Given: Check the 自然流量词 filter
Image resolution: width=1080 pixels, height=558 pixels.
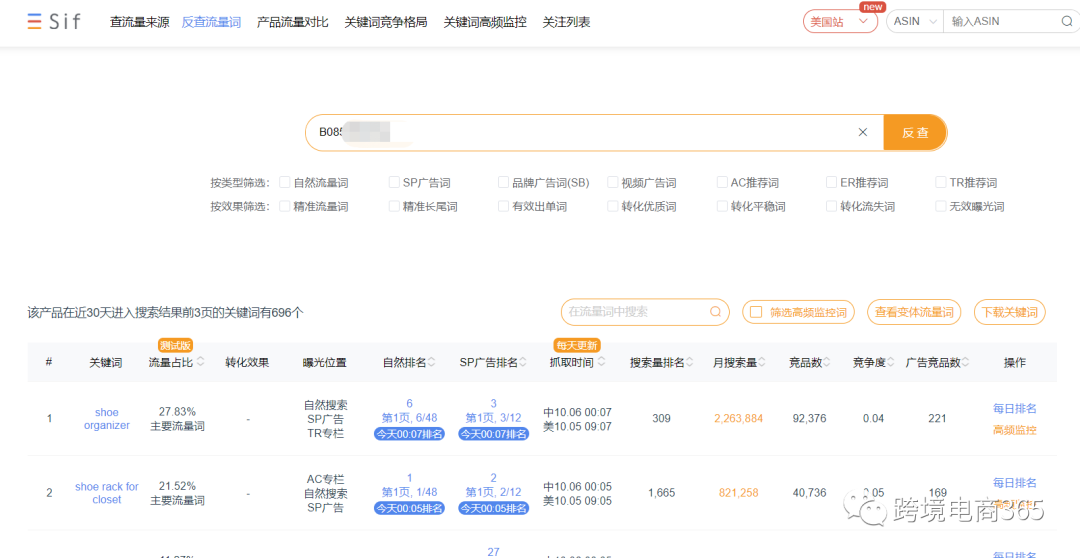Looking at the screenshot, I should [284, 183].
